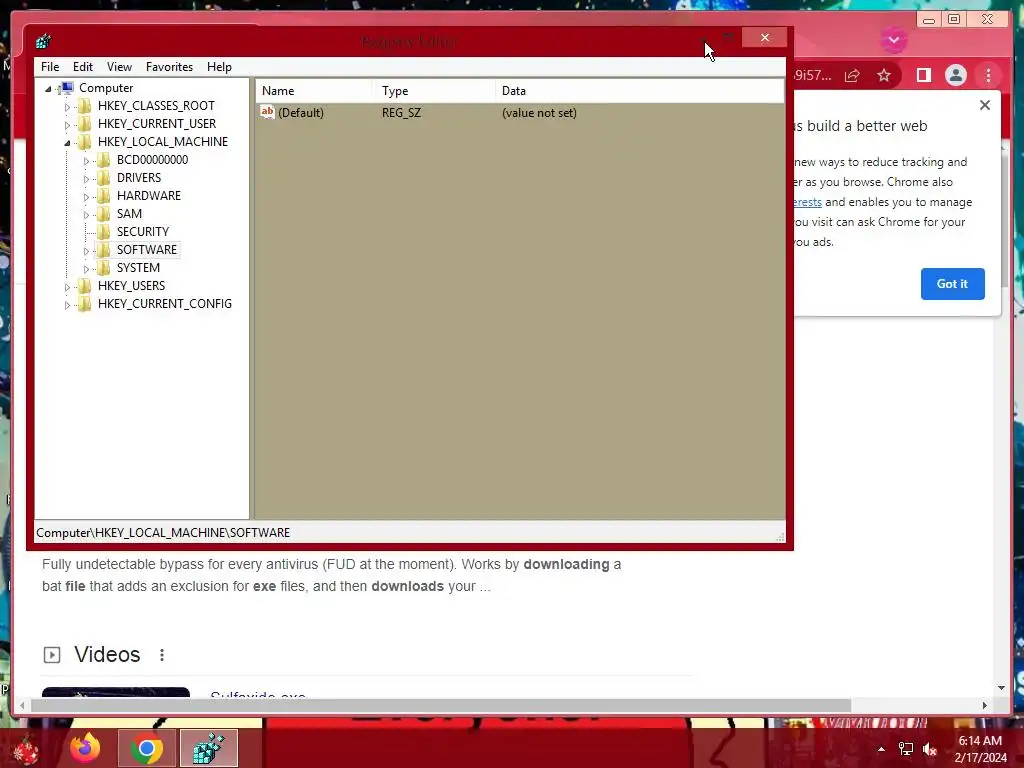Click the REG_SZ type cell

[x=401, y=112]
